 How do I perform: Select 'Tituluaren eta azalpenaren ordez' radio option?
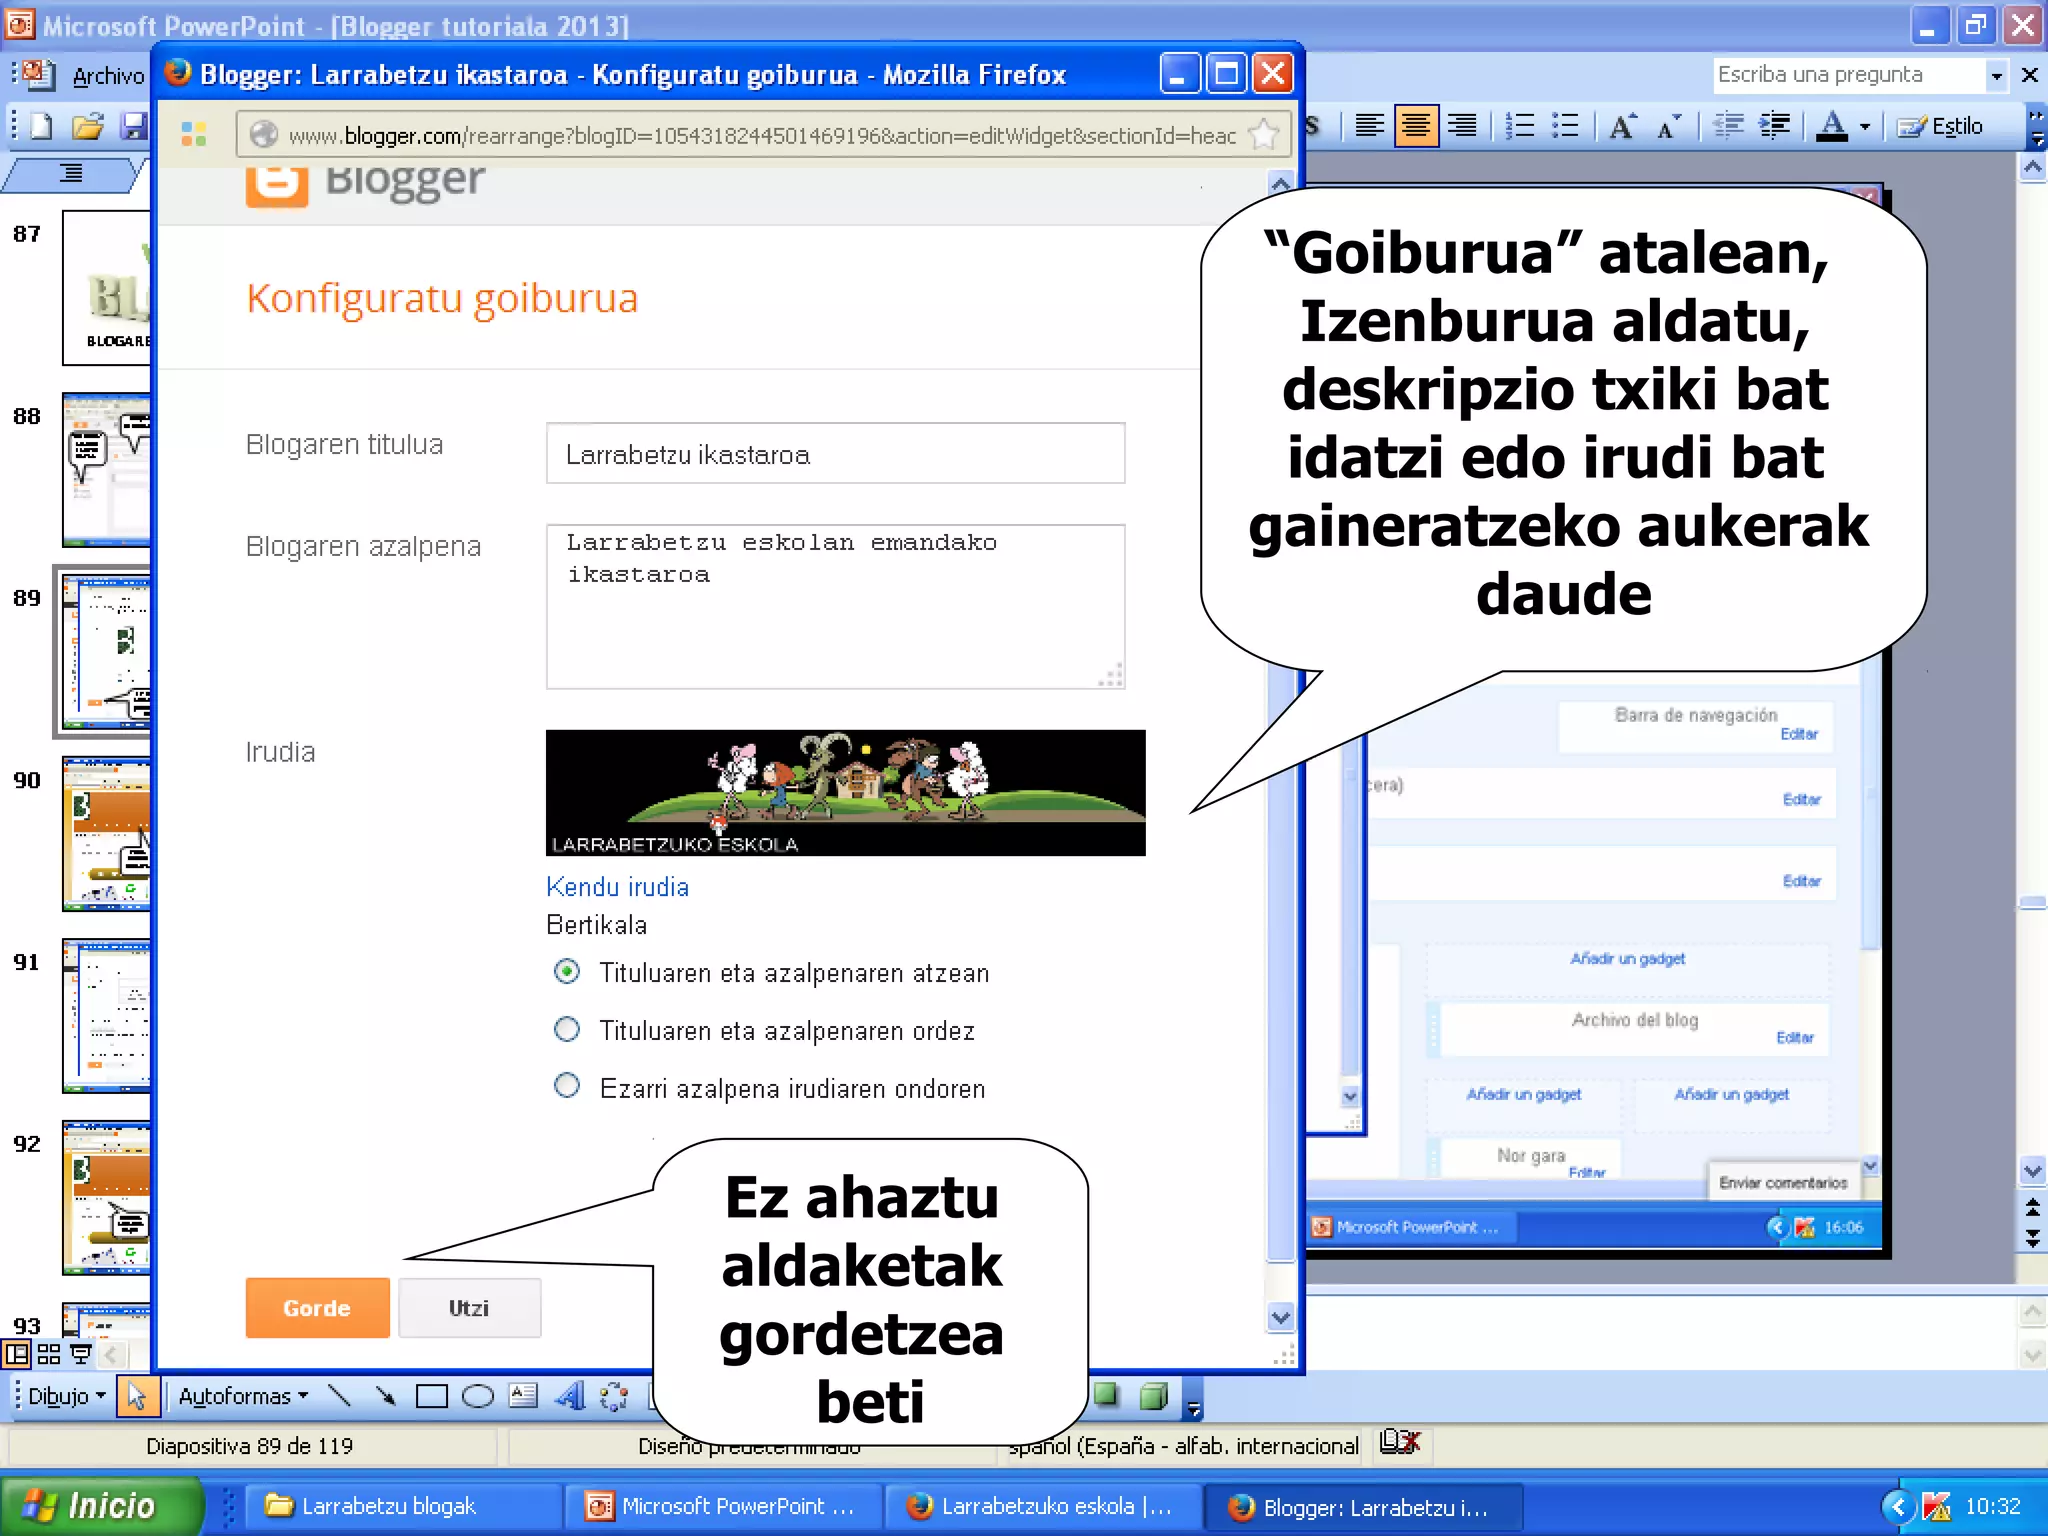pos(567,1030)
